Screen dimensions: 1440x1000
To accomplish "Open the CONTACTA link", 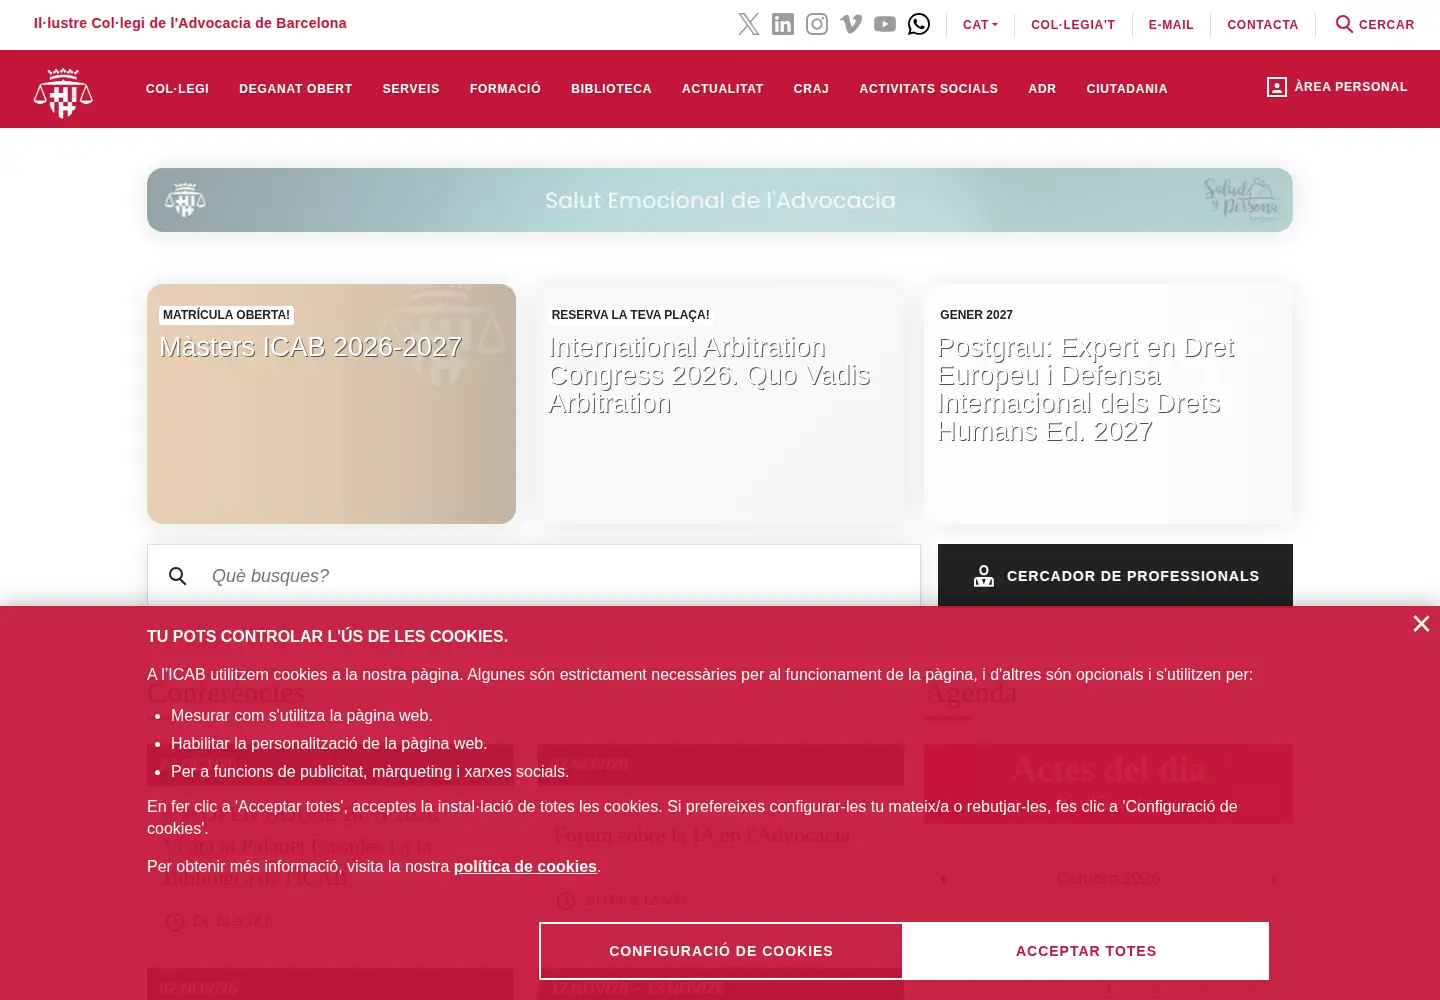I will point(1263,25).
